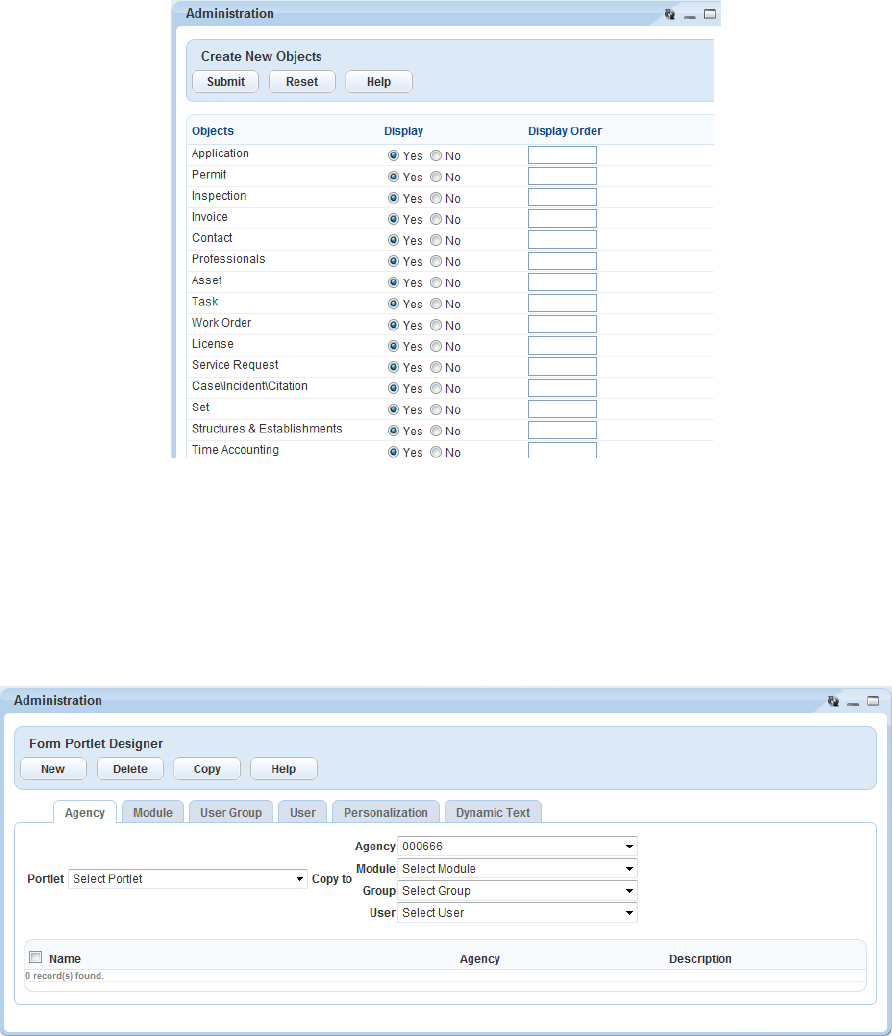Choose No for Inspection display

pos(435,198)
